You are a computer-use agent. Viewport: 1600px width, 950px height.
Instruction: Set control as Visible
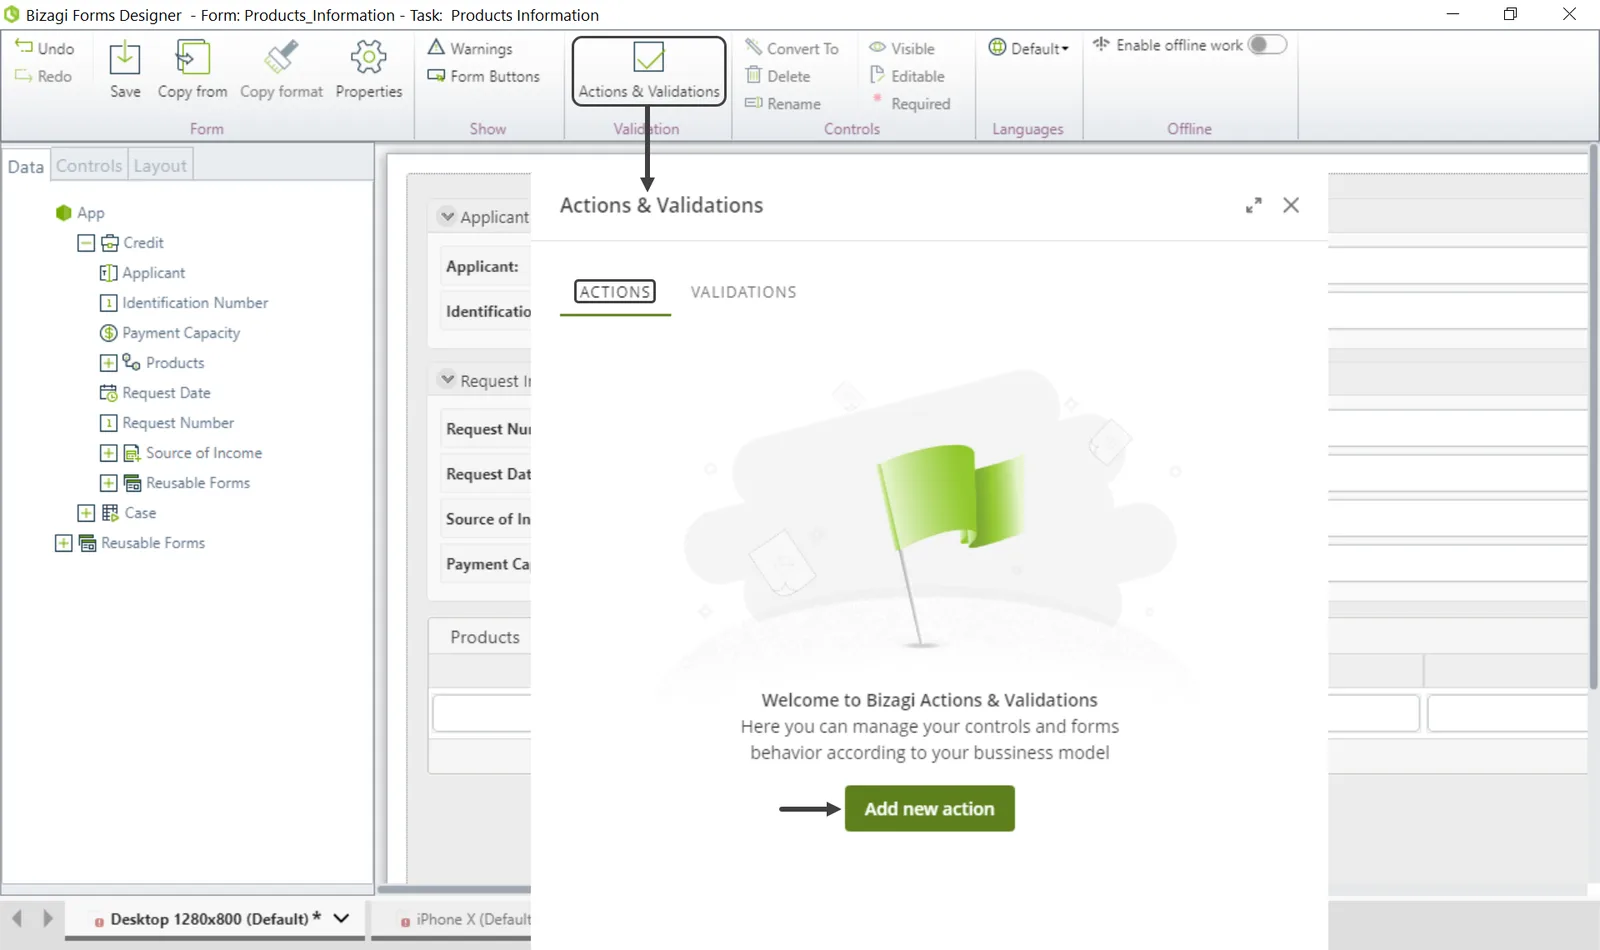point(902,48)
